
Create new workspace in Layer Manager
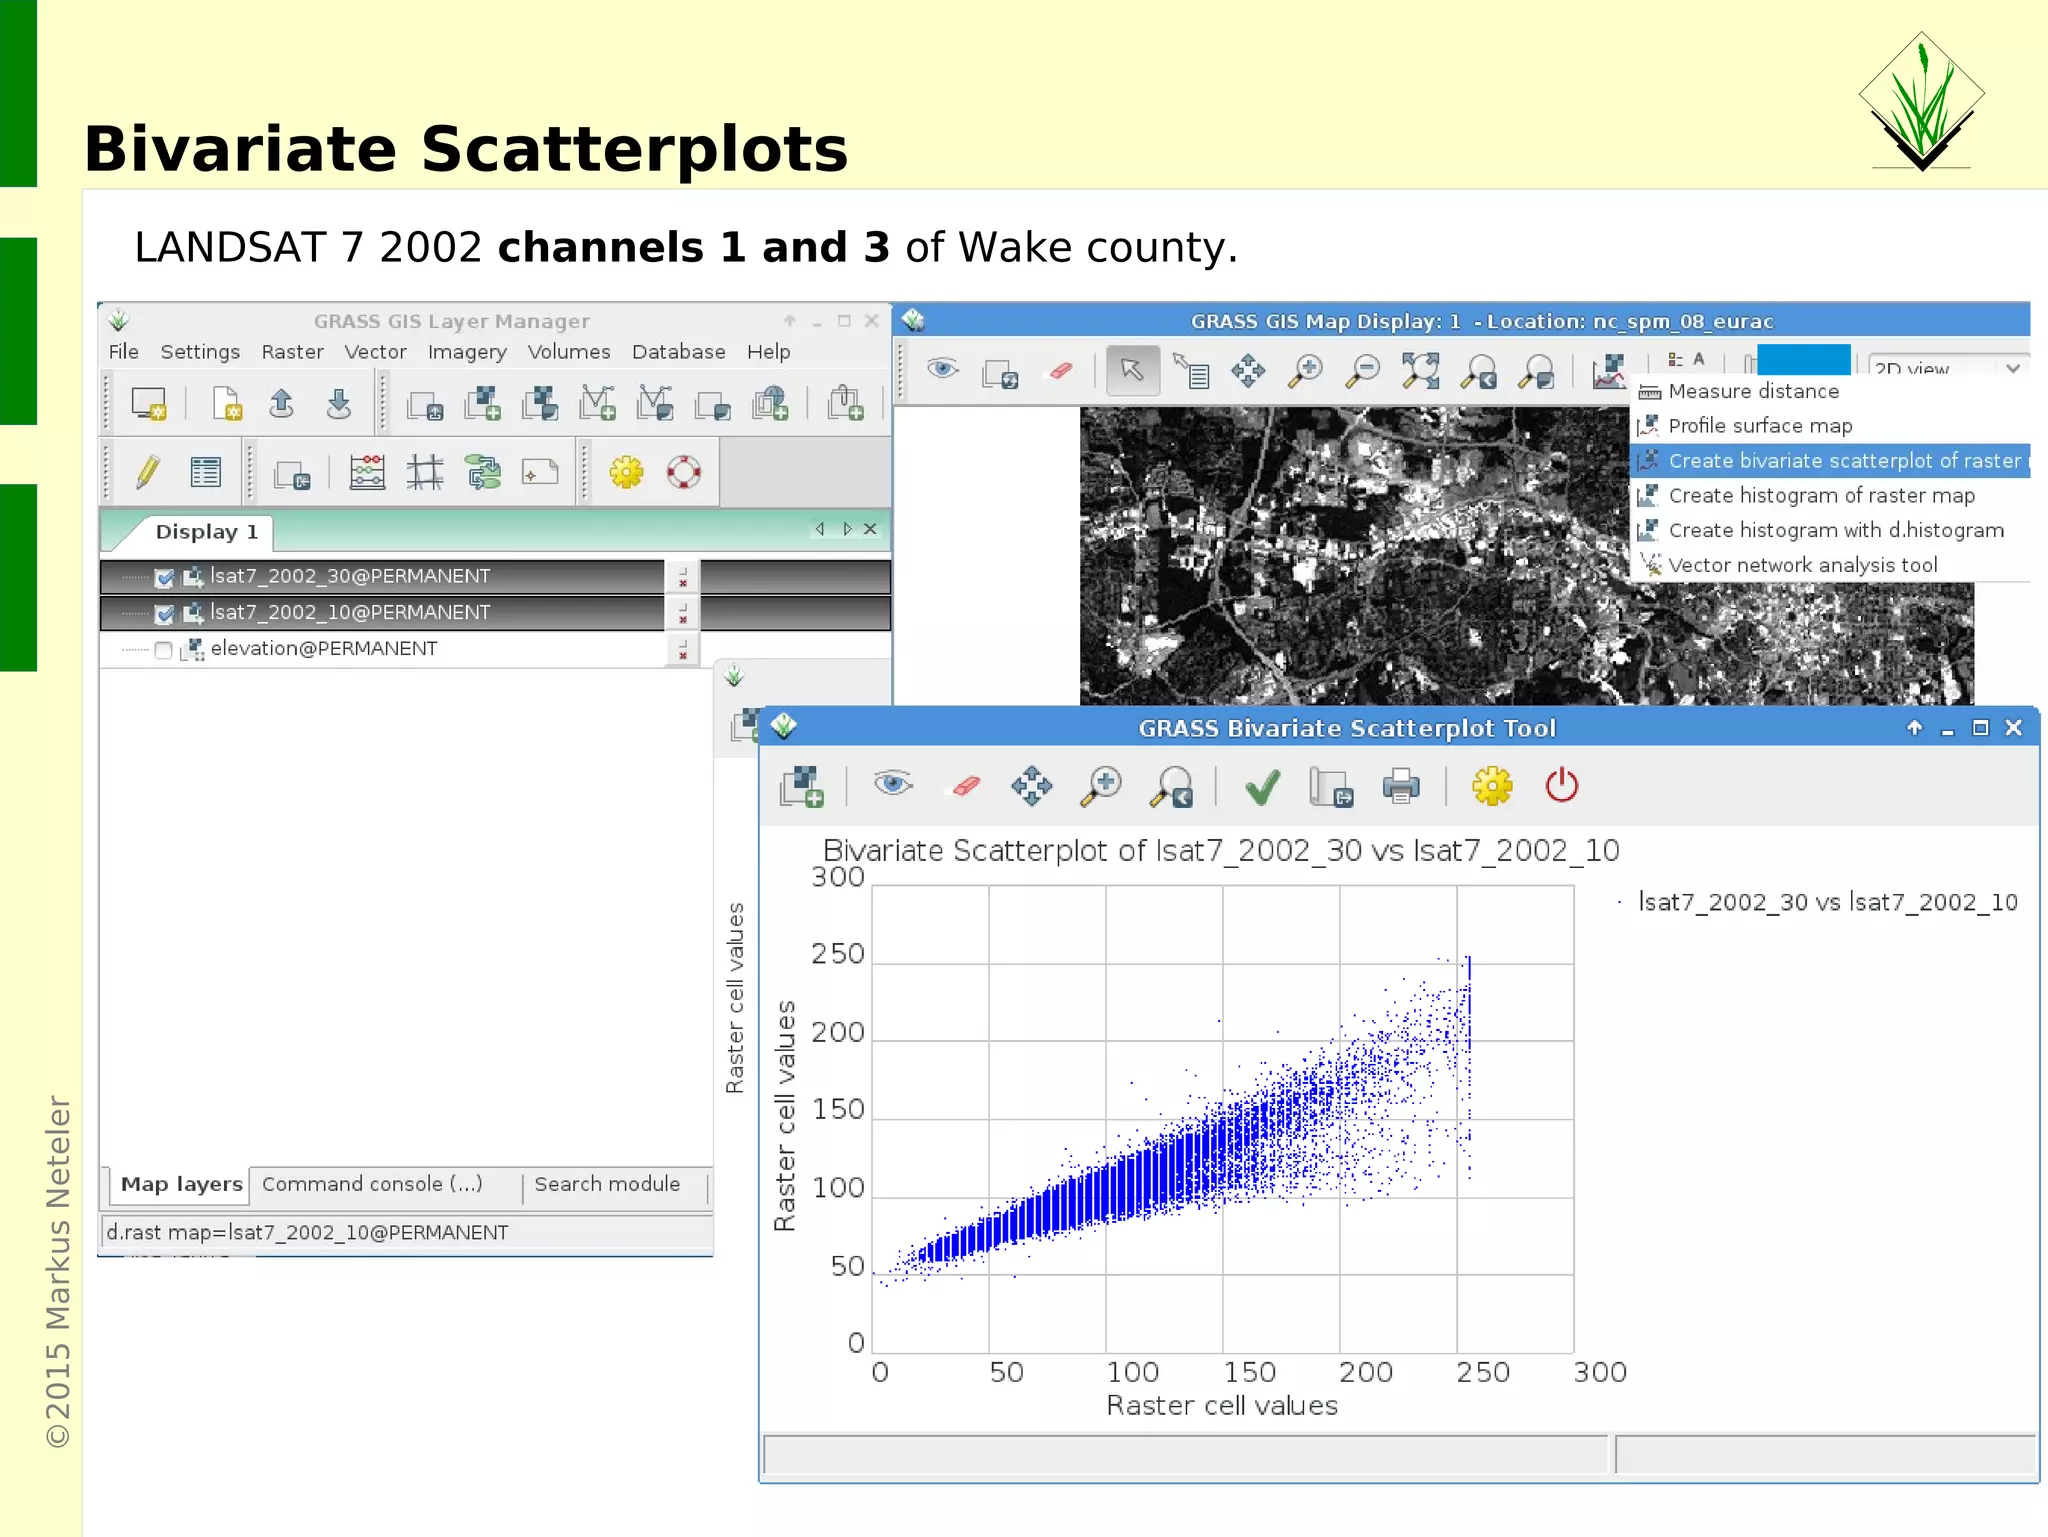coord(227,404)
